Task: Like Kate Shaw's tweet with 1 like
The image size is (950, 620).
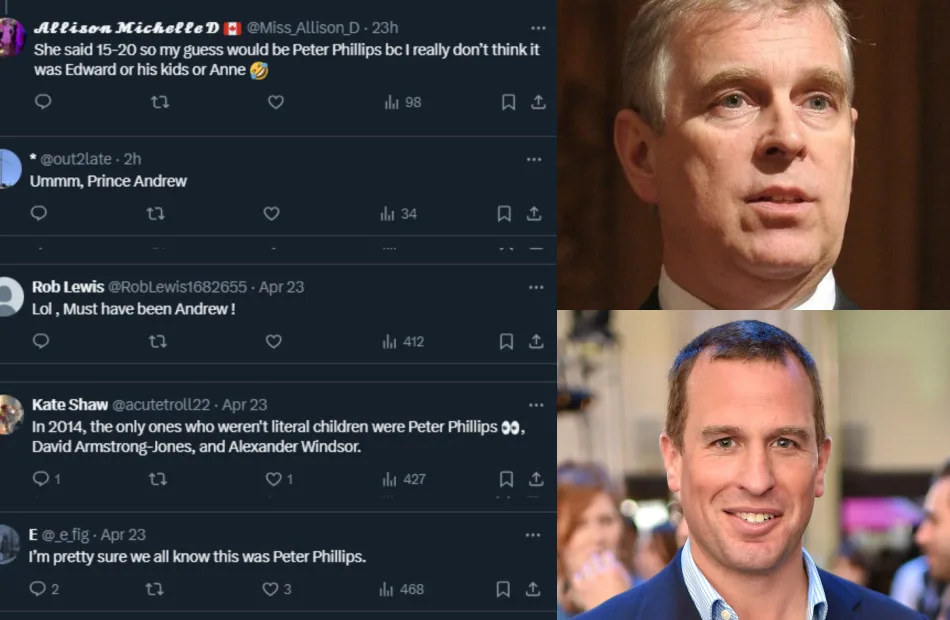Action: point(279,479)
